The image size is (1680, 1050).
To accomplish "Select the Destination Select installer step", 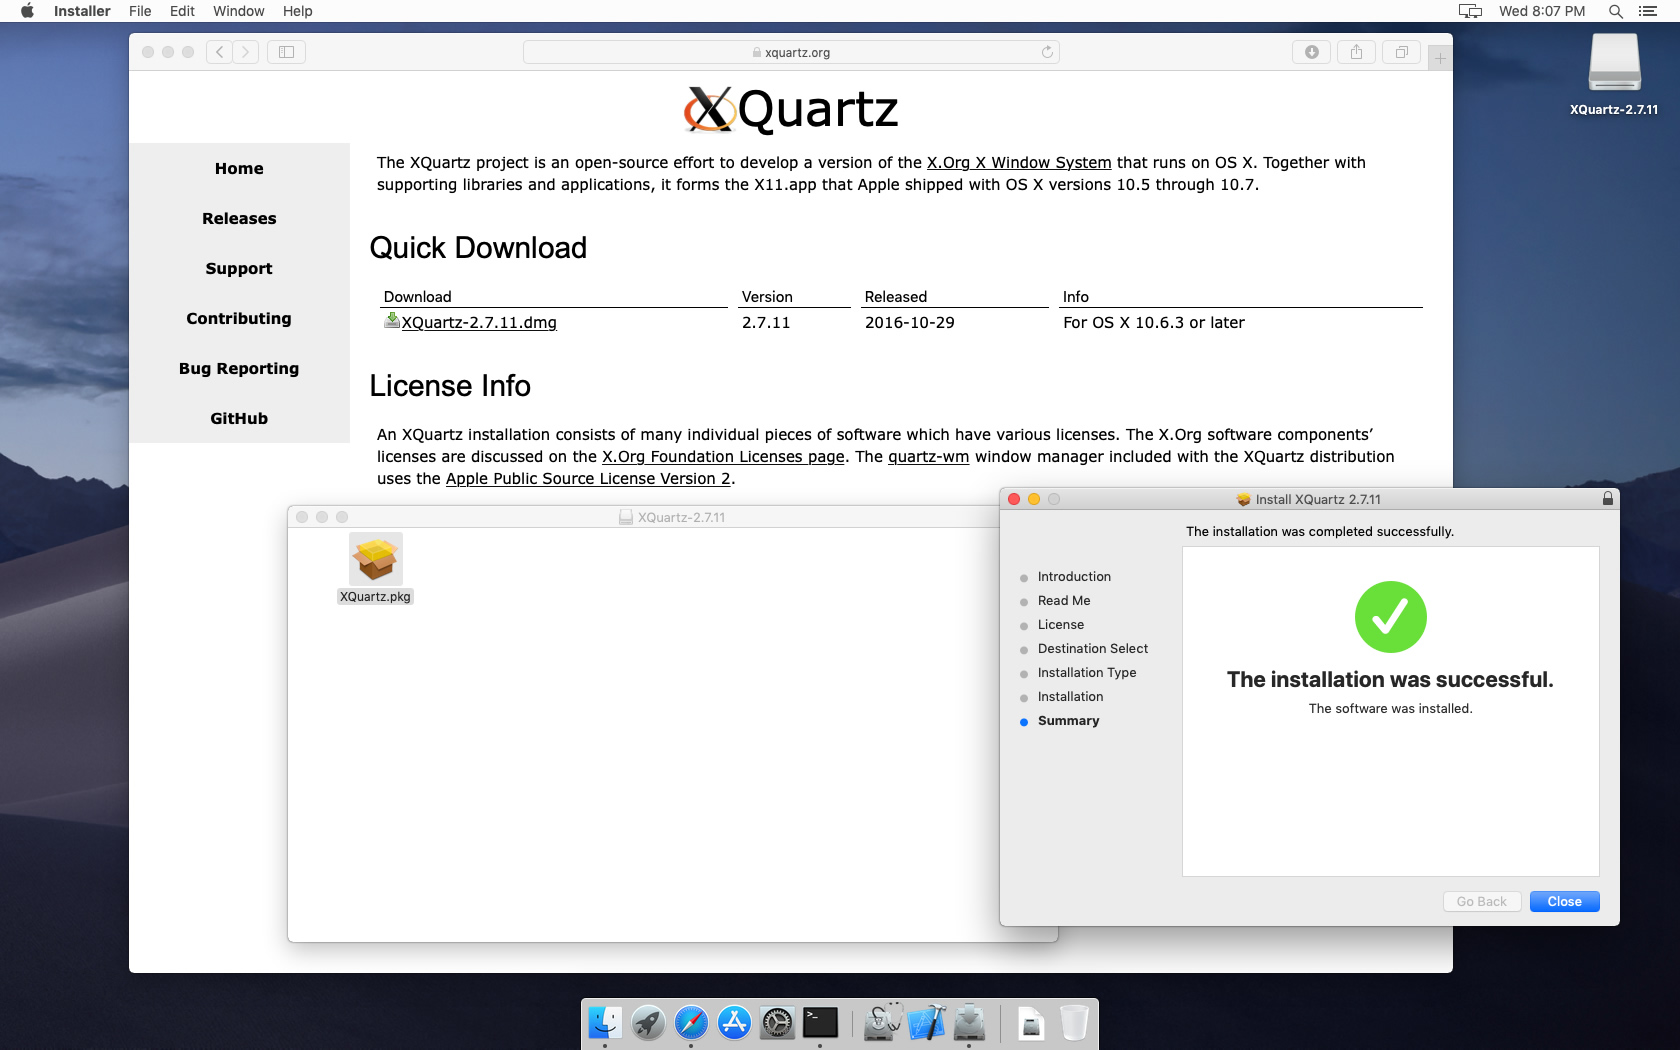I will click(x=1093, y=649).
